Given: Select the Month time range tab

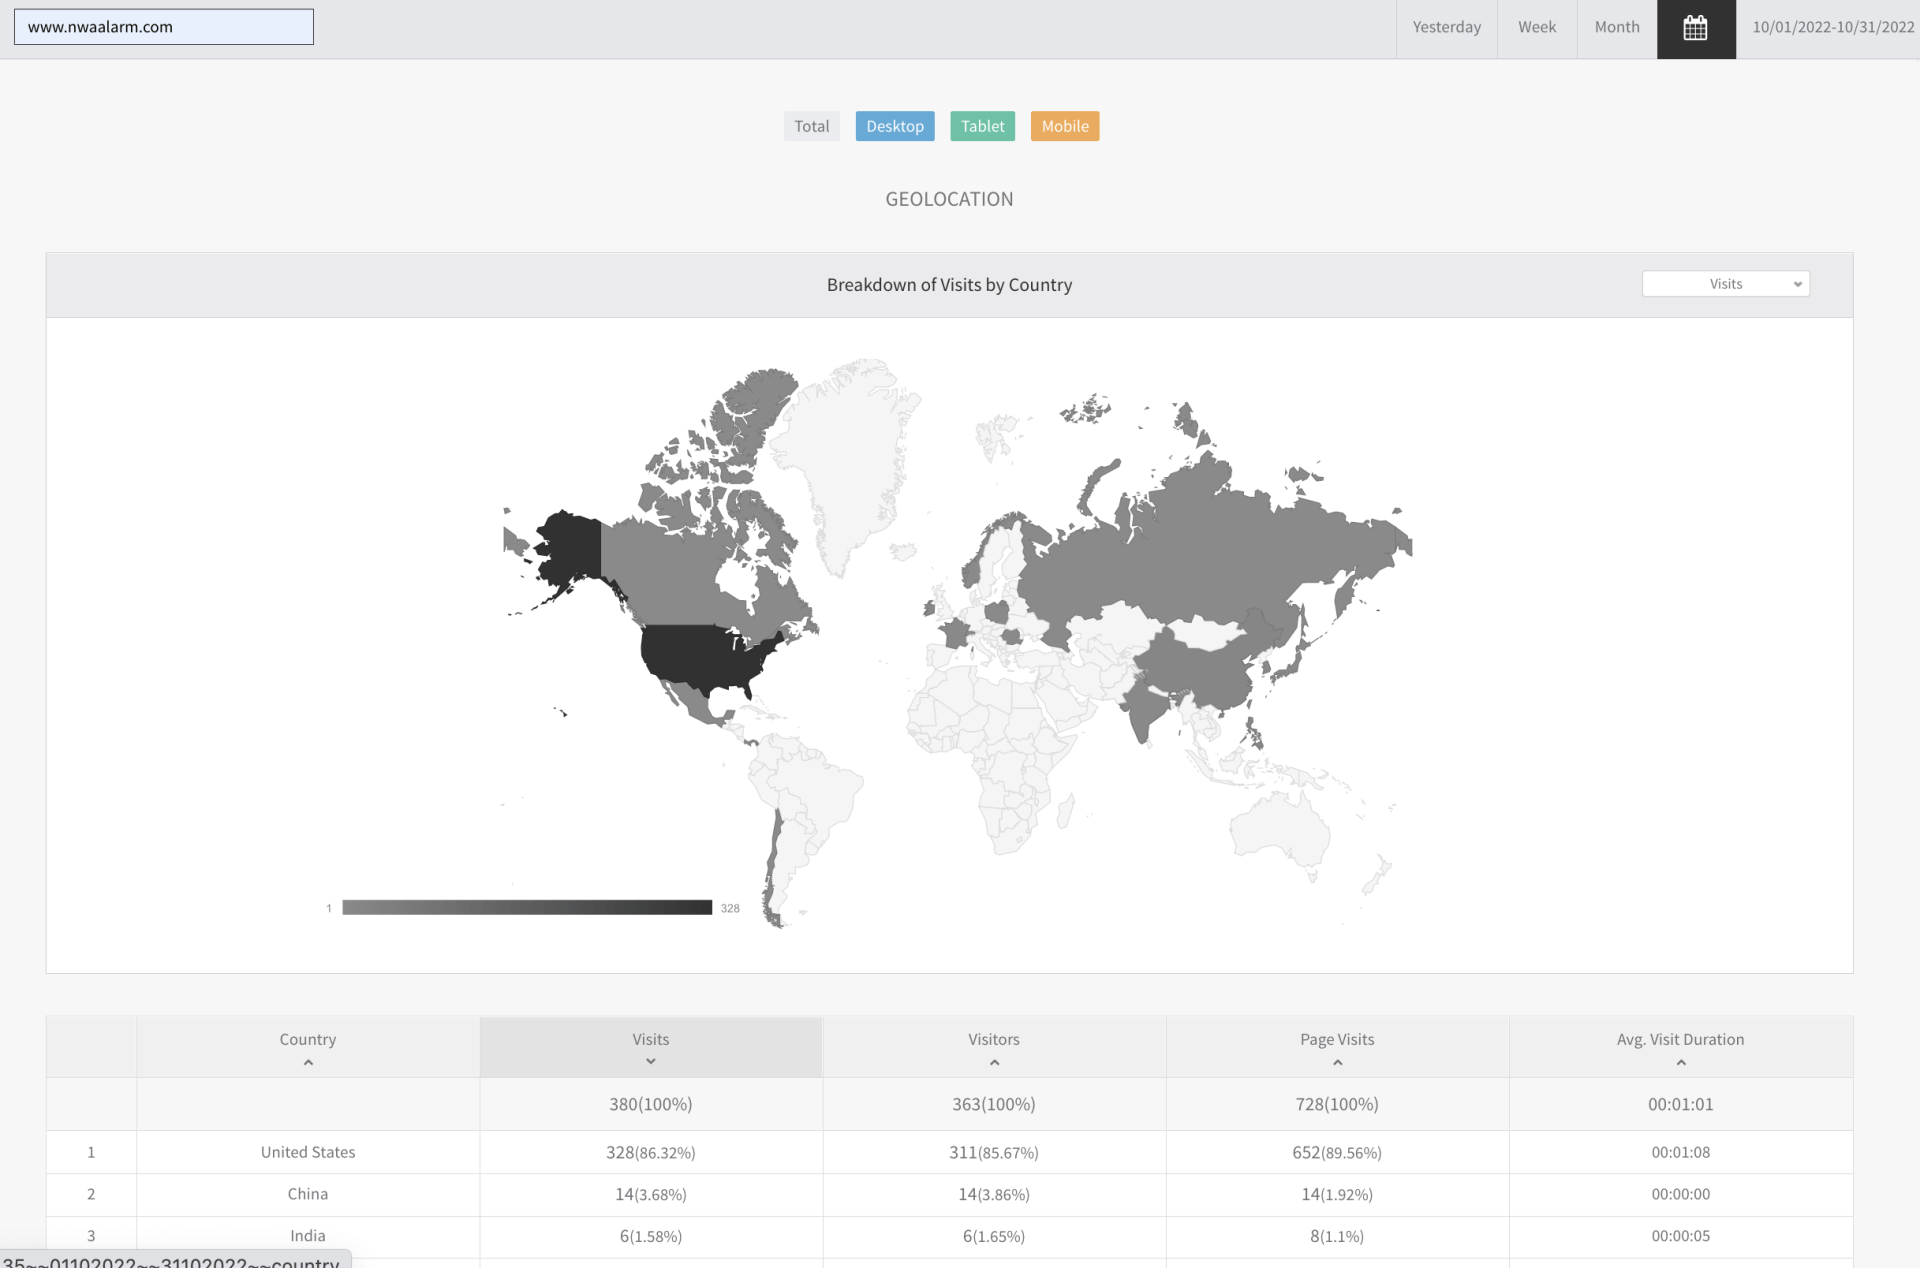Looking at the screenshot, I should coord(1616,28).
